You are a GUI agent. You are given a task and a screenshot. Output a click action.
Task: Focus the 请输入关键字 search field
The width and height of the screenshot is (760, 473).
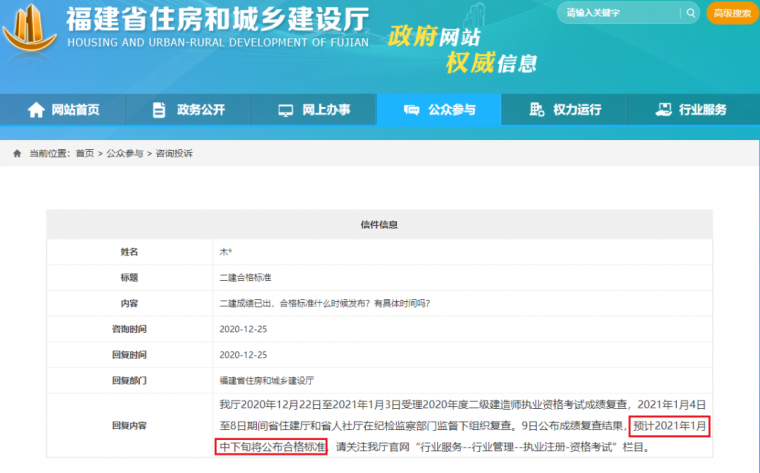tap(615, 14)
